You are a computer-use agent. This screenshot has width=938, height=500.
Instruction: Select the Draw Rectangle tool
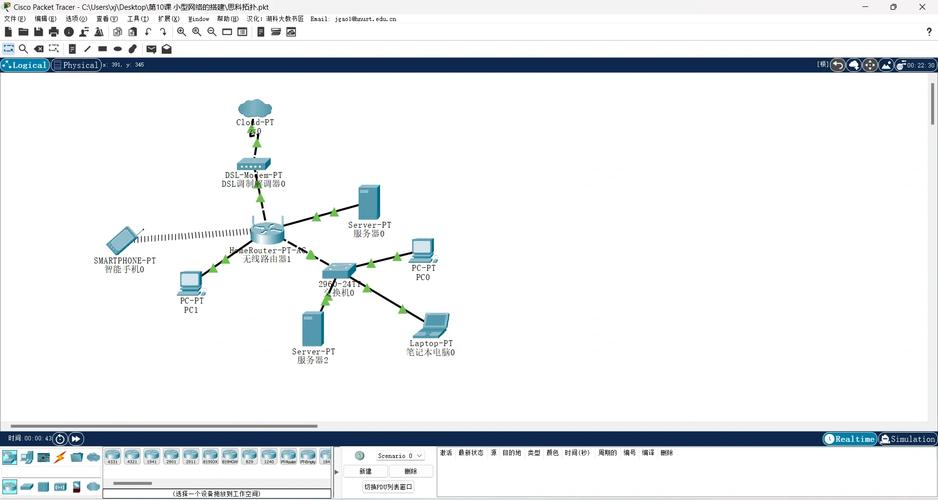tap(102, 49)
